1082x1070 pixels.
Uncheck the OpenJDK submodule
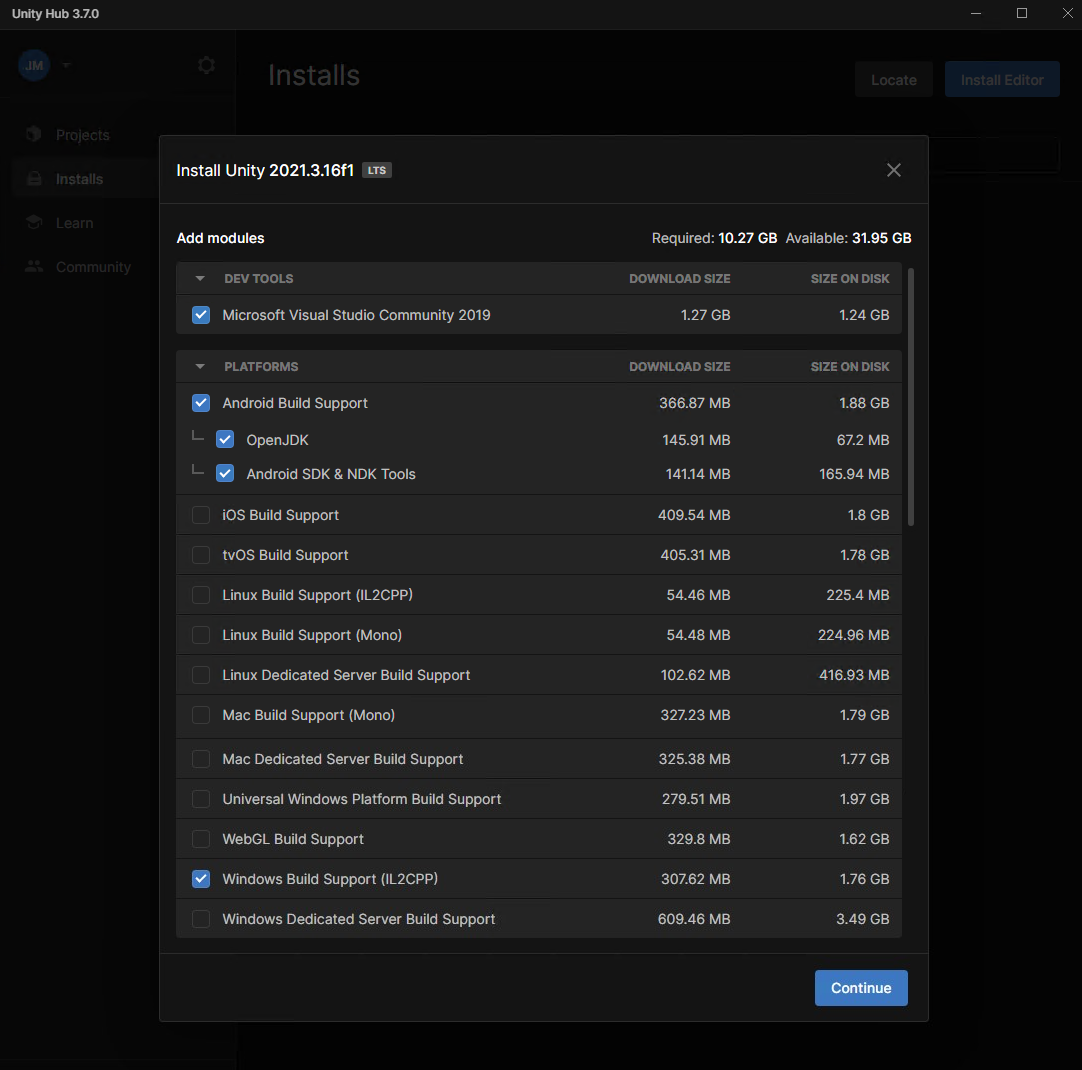tap(225, 440)
